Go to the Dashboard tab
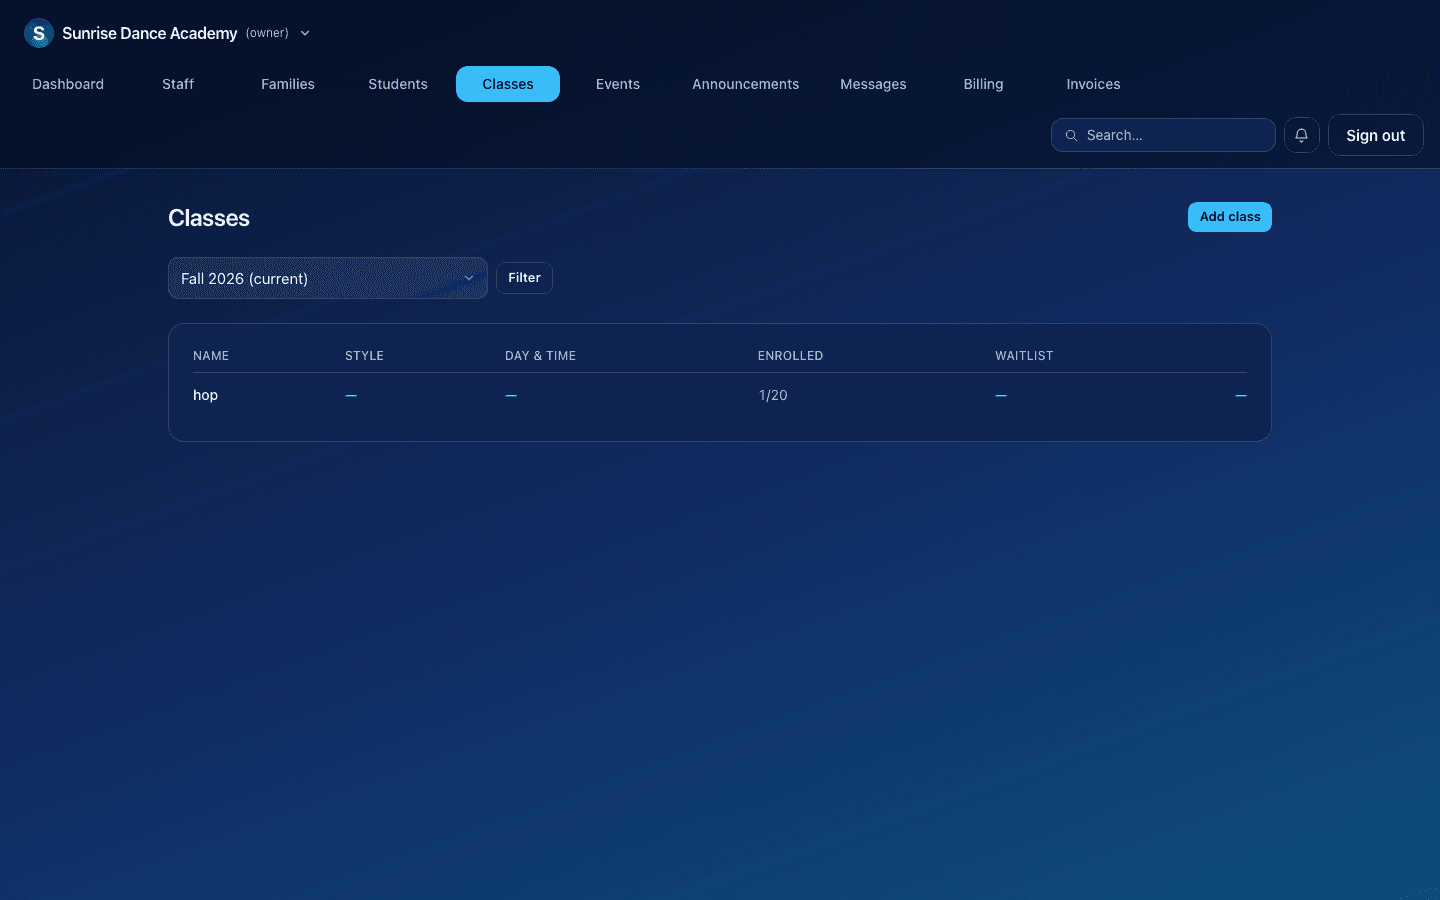 pos(68,84)
